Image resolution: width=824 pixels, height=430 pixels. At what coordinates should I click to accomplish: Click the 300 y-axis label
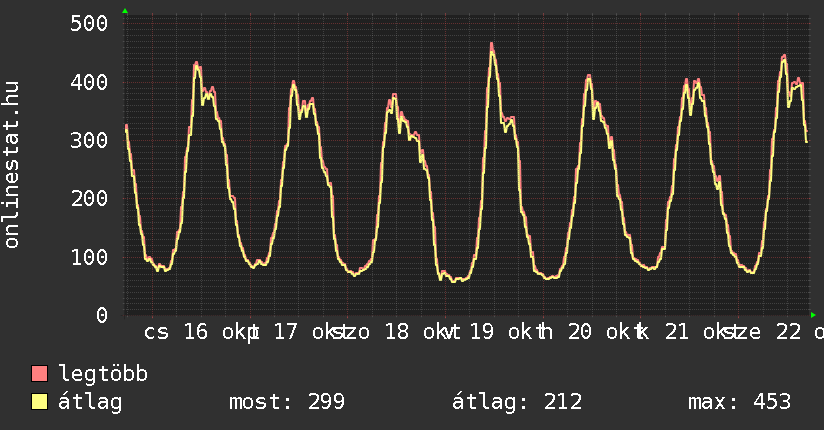[88, 140]
